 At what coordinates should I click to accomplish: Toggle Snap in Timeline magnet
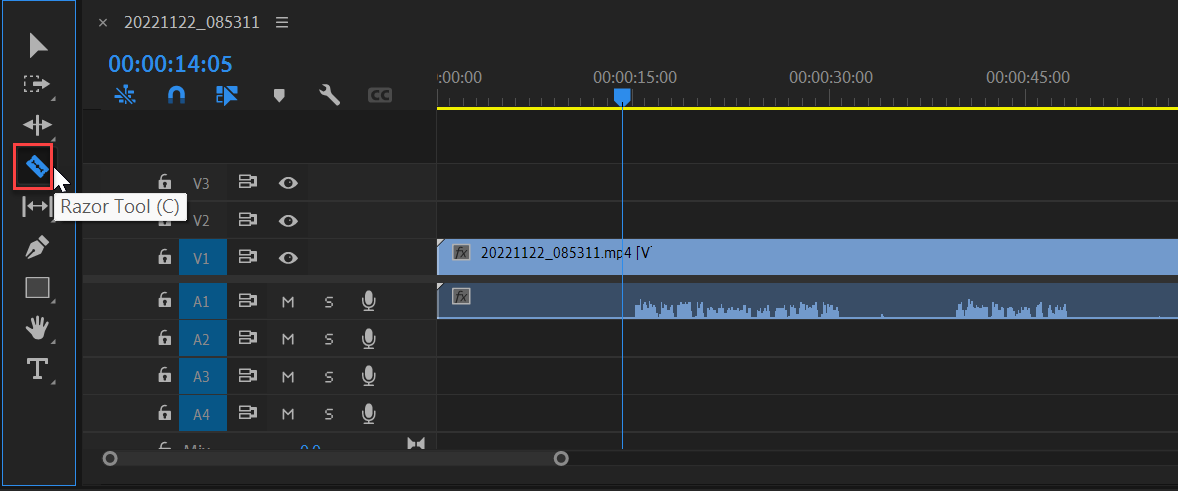pos(176,95)
